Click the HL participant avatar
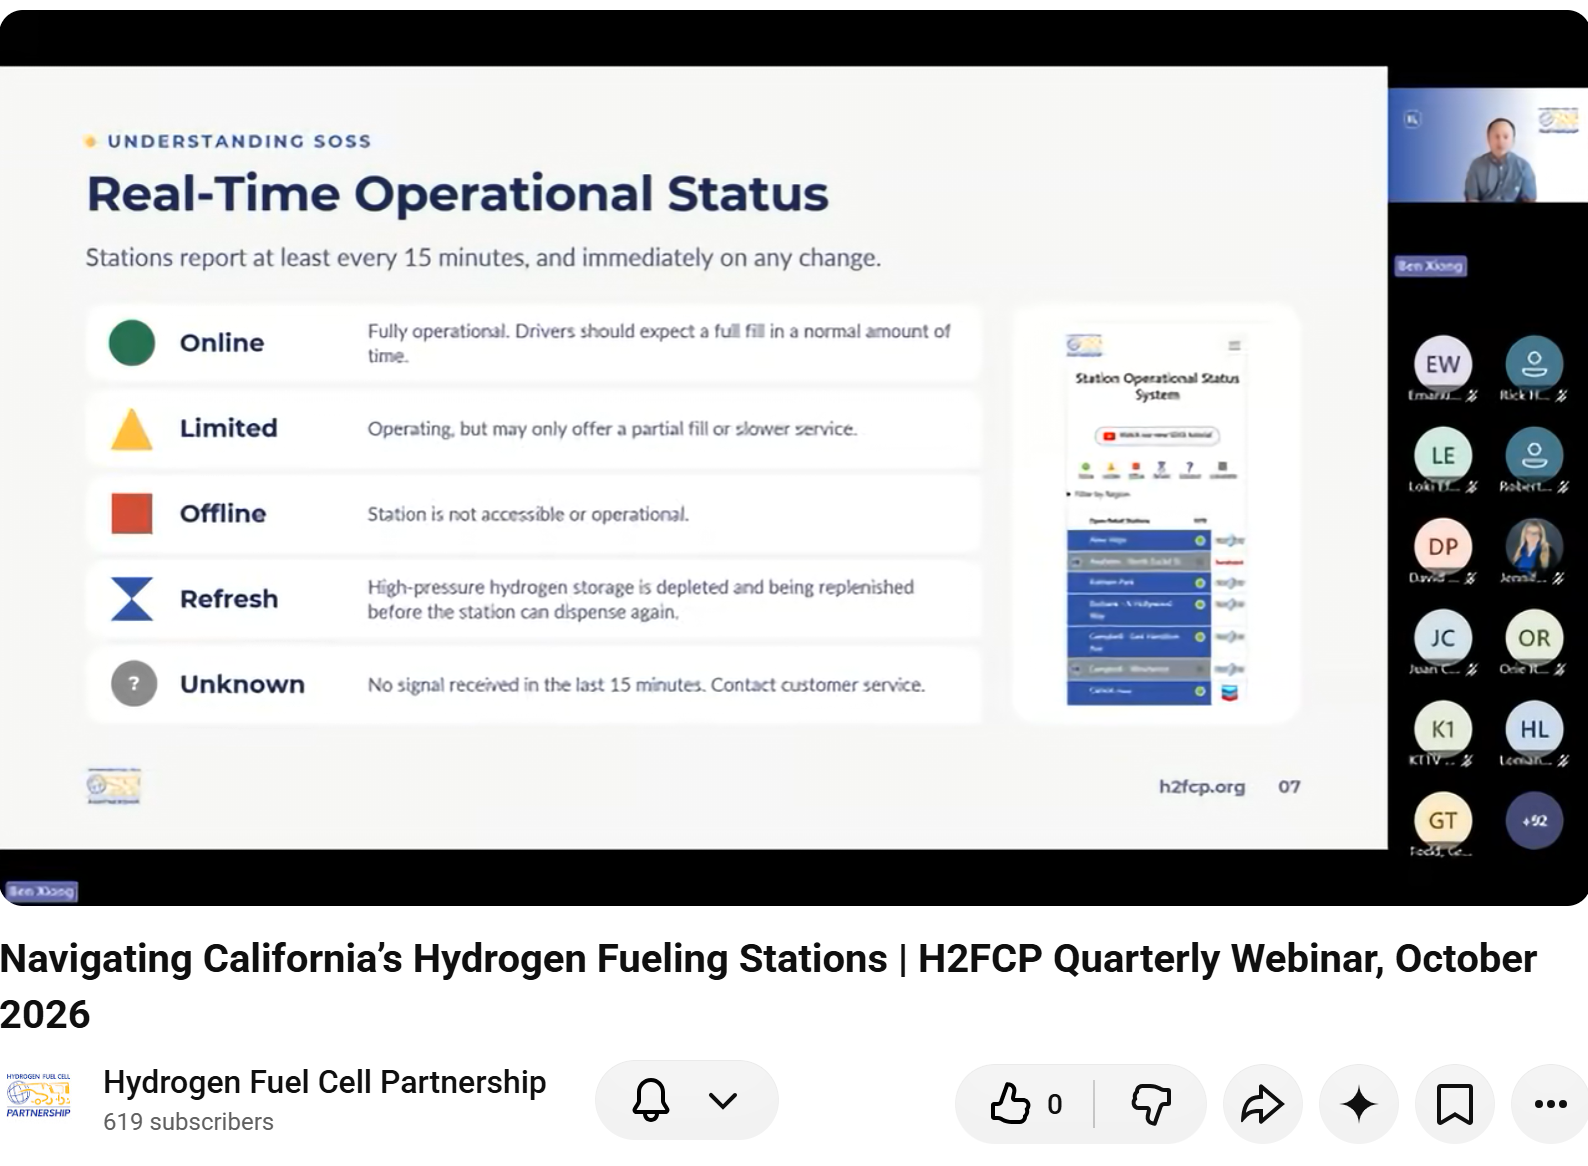This screenshot has height=1166, width=1588. [x=1534, y=729]
